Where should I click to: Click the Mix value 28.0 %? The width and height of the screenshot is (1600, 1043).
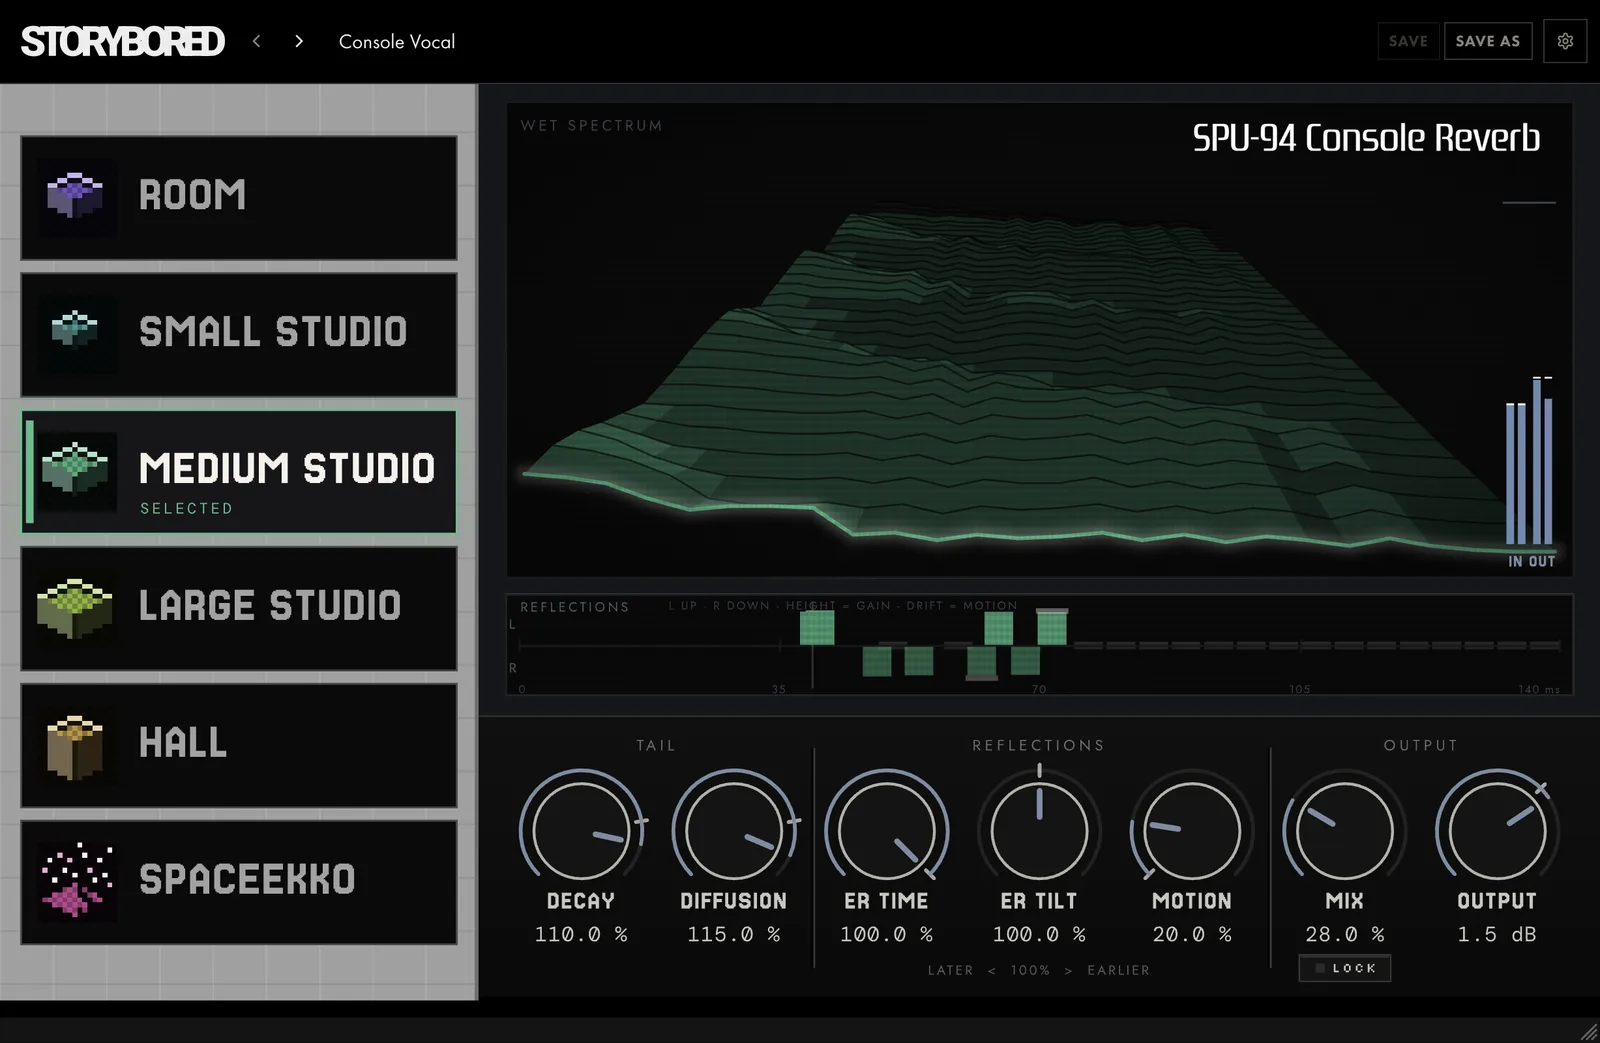click(x=1344, y=934)
